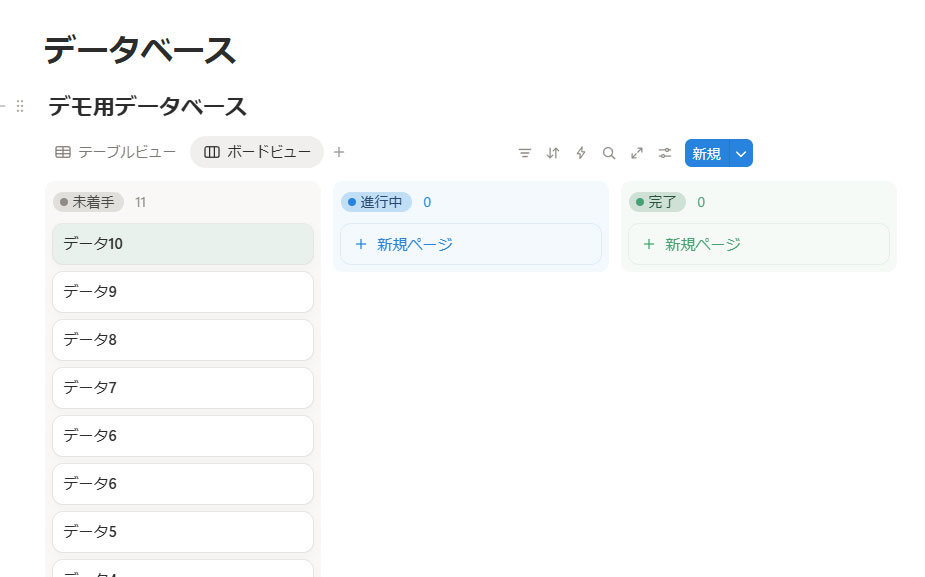Open the データ8 card
The image size is (925, 577).
[183, 340]
